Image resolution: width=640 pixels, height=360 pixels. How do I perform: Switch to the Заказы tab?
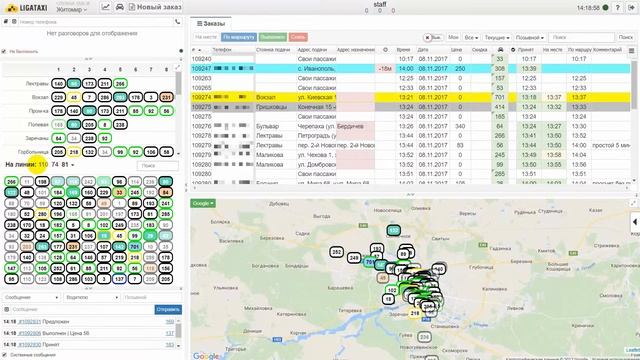click(x=211, y=24)
